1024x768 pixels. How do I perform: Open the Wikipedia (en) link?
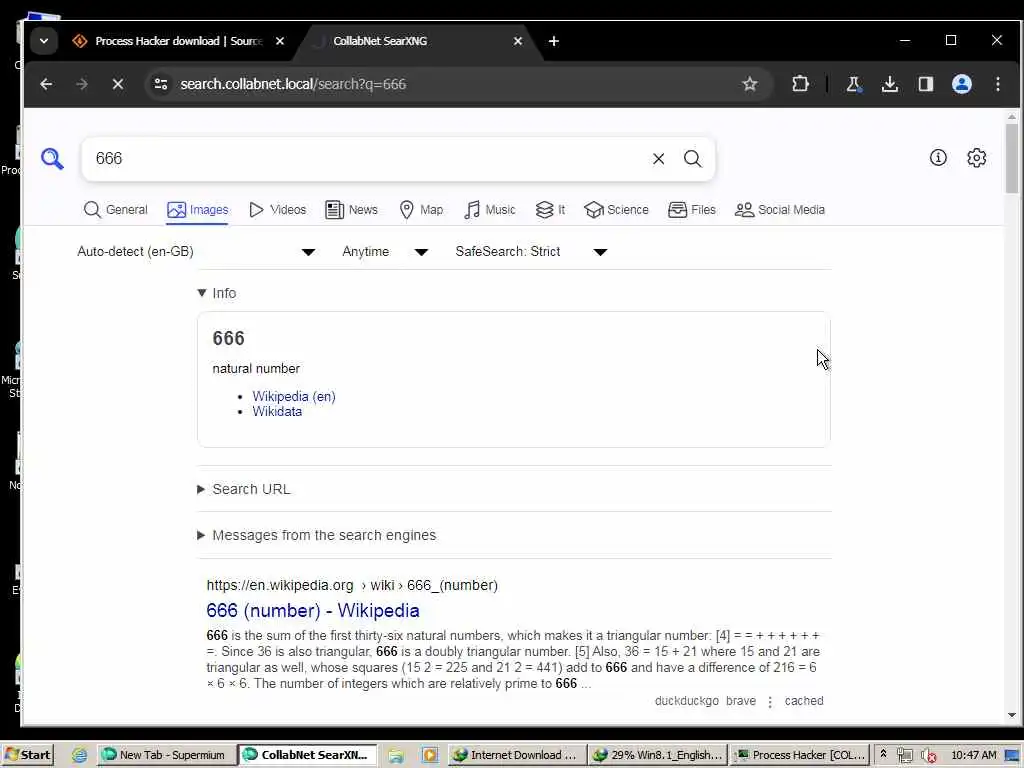pyautogui.click(x=294, y=396)
